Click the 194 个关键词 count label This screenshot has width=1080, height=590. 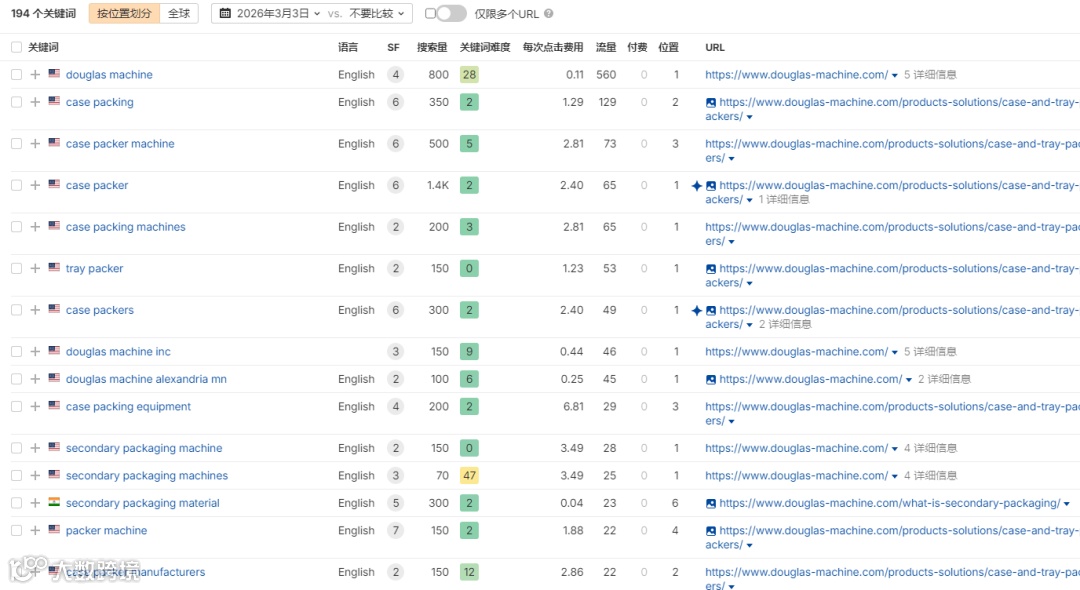pos(43,13)
